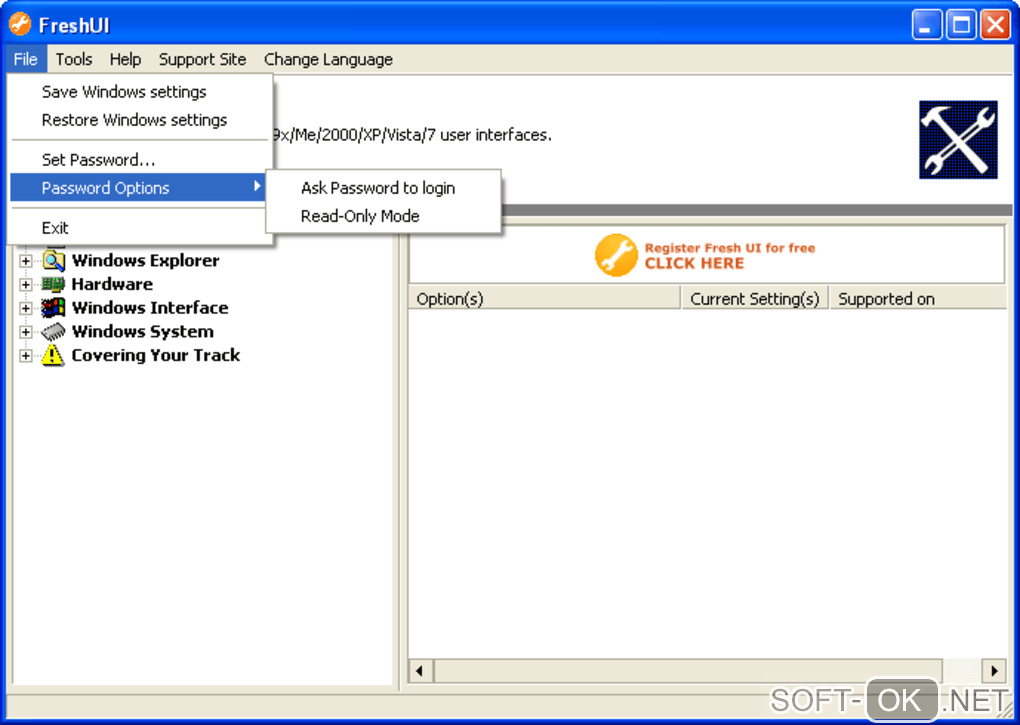Screen dimensions: 1020x725
Task: Click the orange wrench register icon
Action: coord(615,255)
